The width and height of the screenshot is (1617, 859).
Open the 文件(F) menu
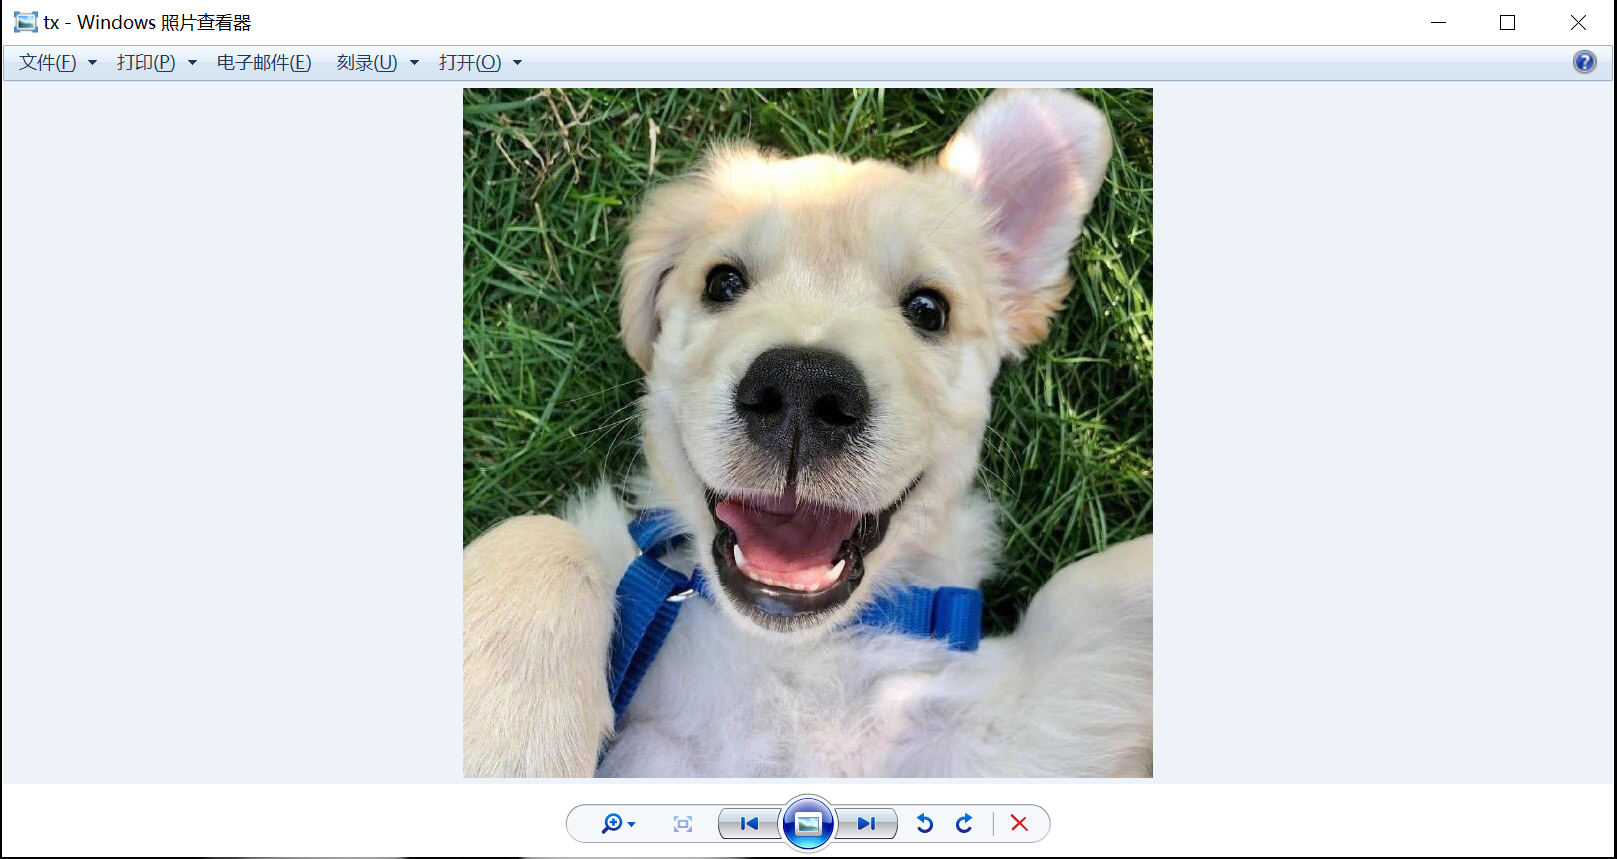58,63
